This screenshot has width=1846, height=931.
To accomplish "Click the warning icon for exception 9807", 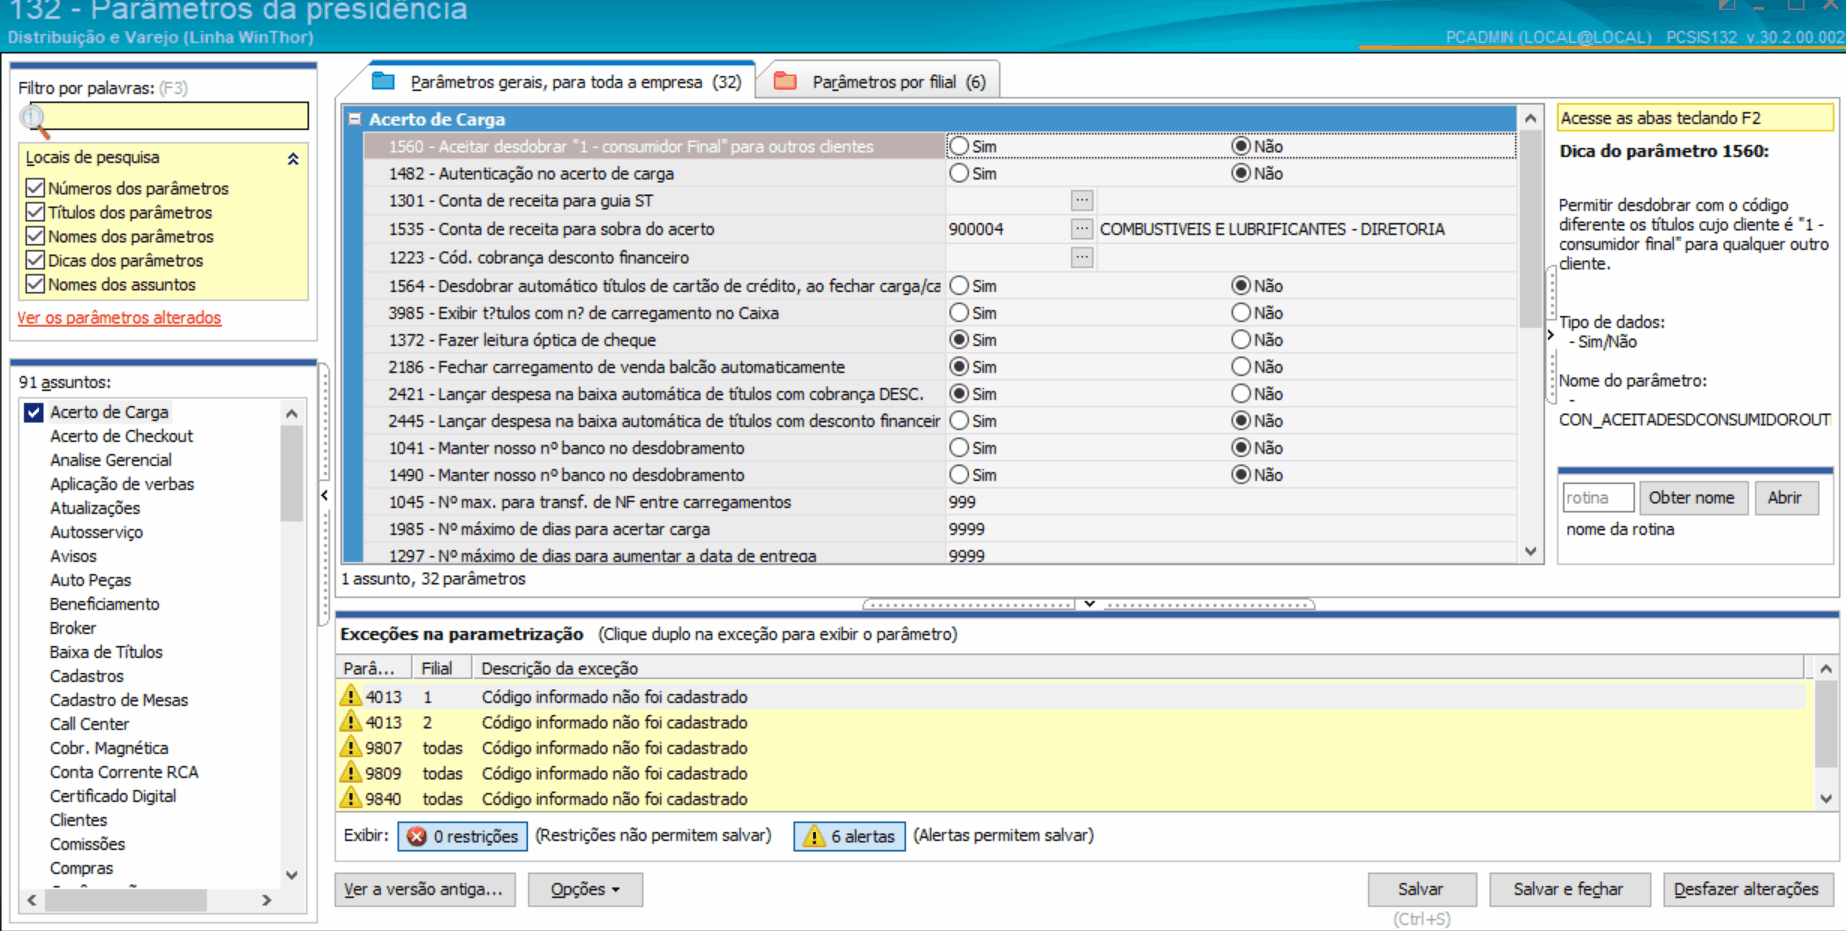I will [350, 747].
